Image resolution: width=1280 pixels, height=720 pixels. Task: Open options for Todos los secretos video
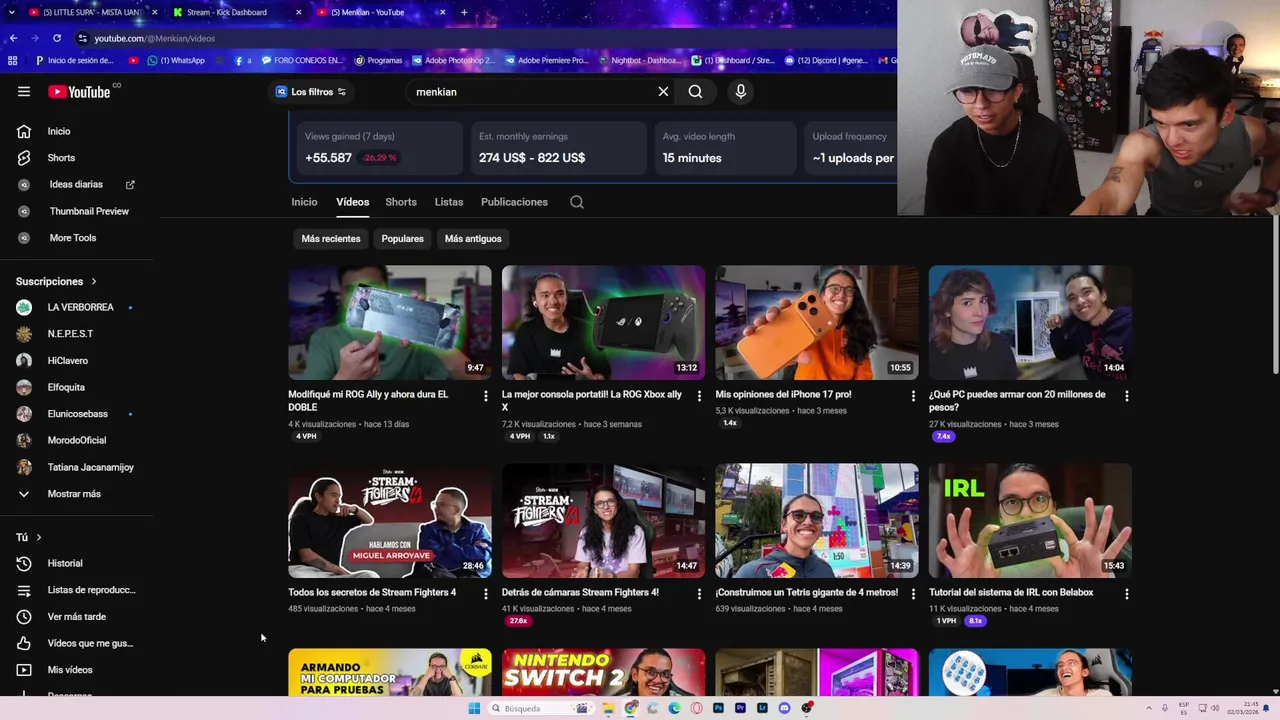coord(486,594)
